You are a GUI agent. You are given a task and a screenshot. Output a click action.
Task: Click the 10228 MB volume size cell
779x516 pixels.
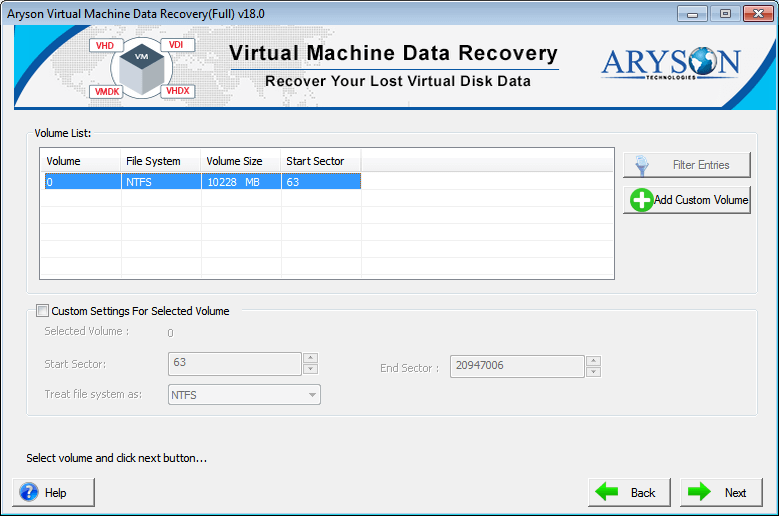(241, 182)
